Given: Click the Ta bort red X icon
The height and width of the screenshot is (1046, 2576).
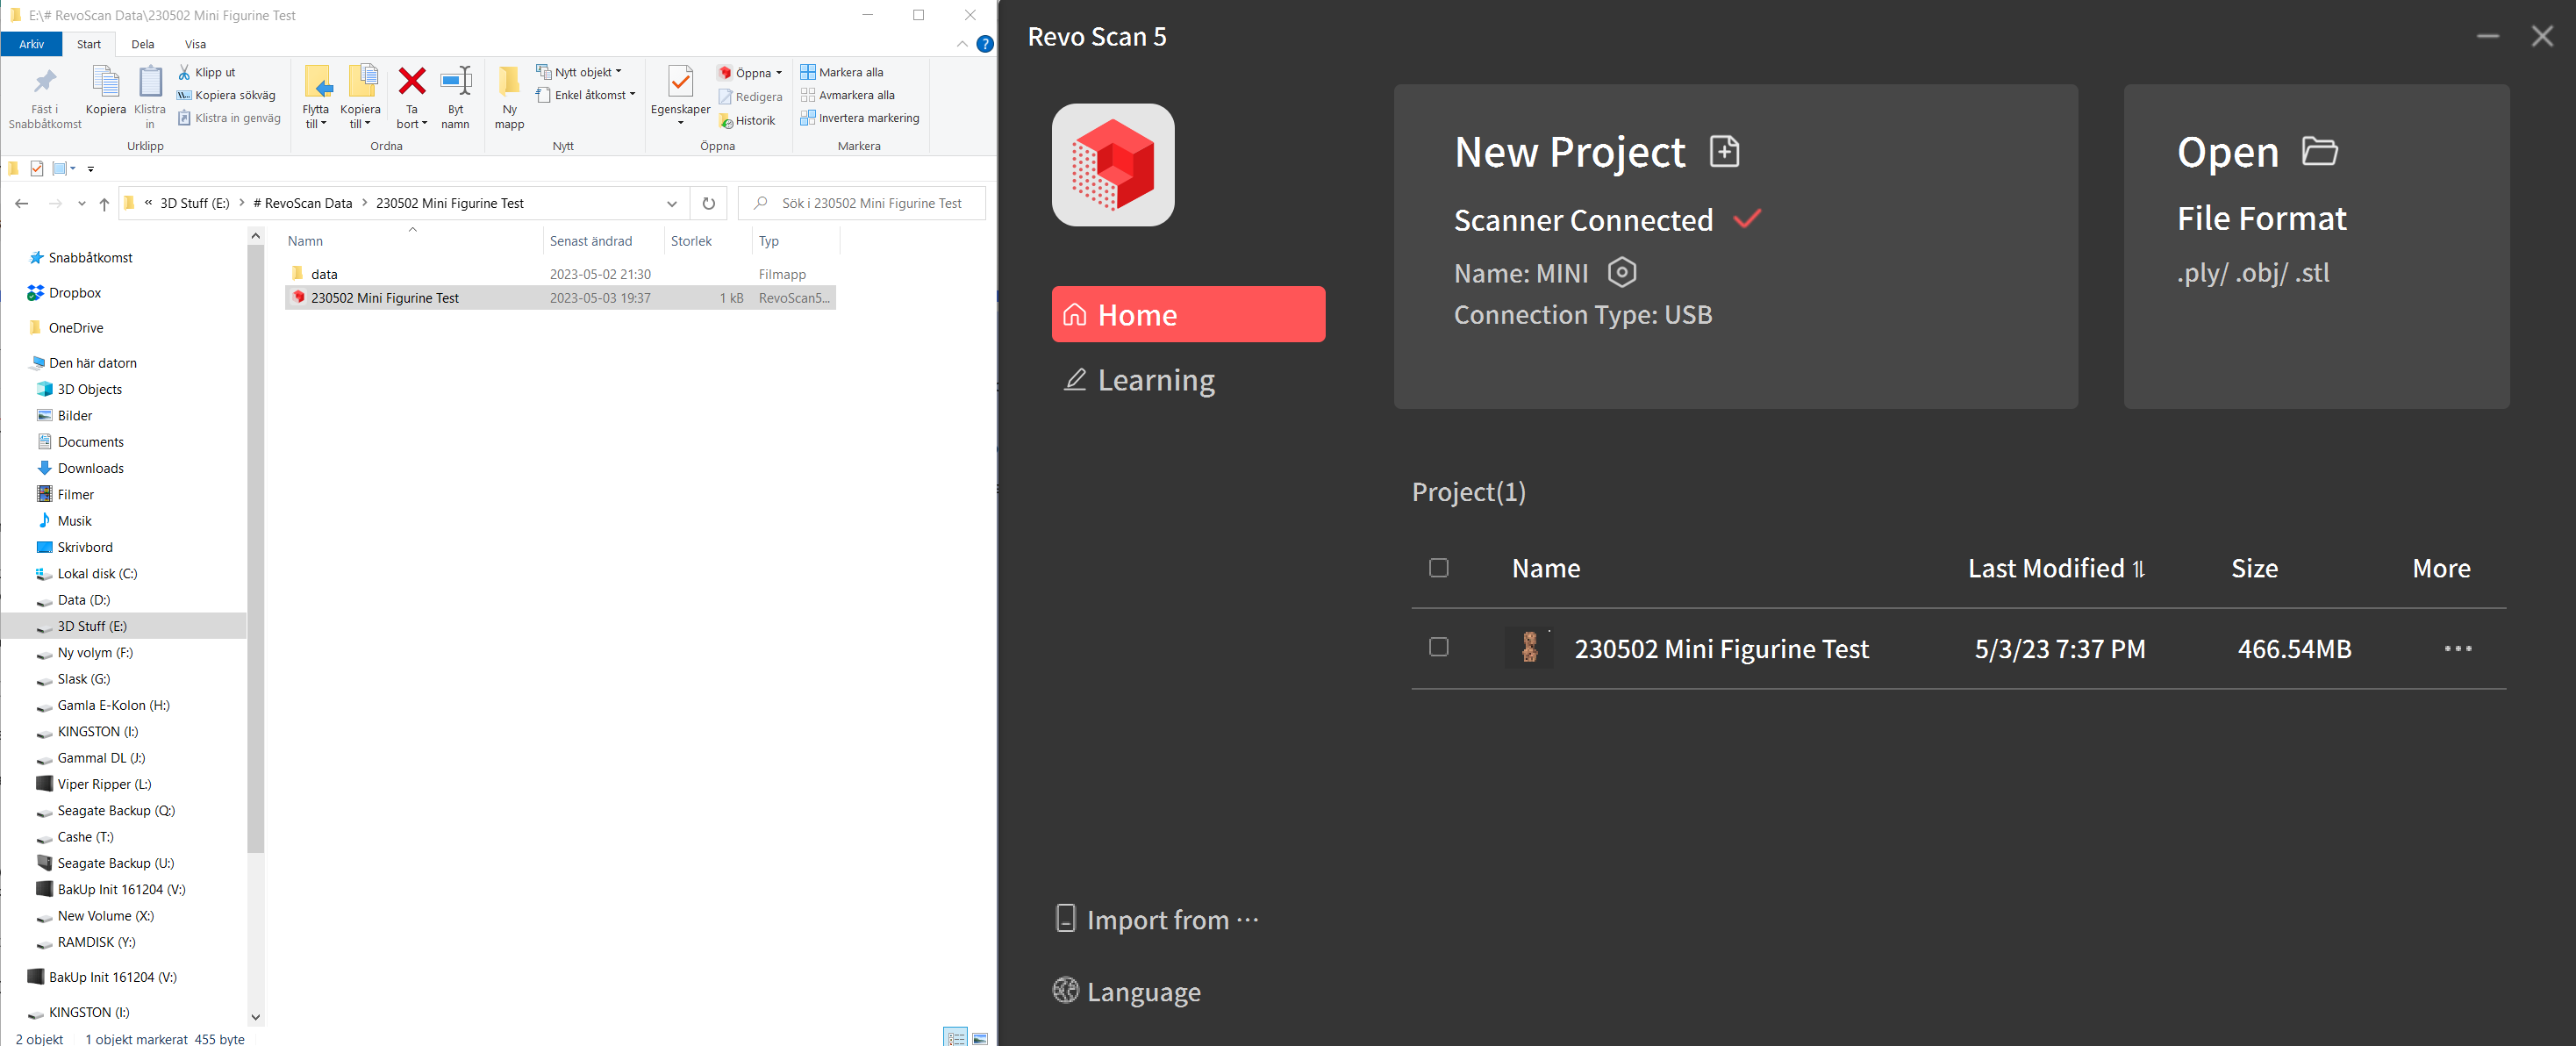Looking at the screenshot, I should point(411,81).
